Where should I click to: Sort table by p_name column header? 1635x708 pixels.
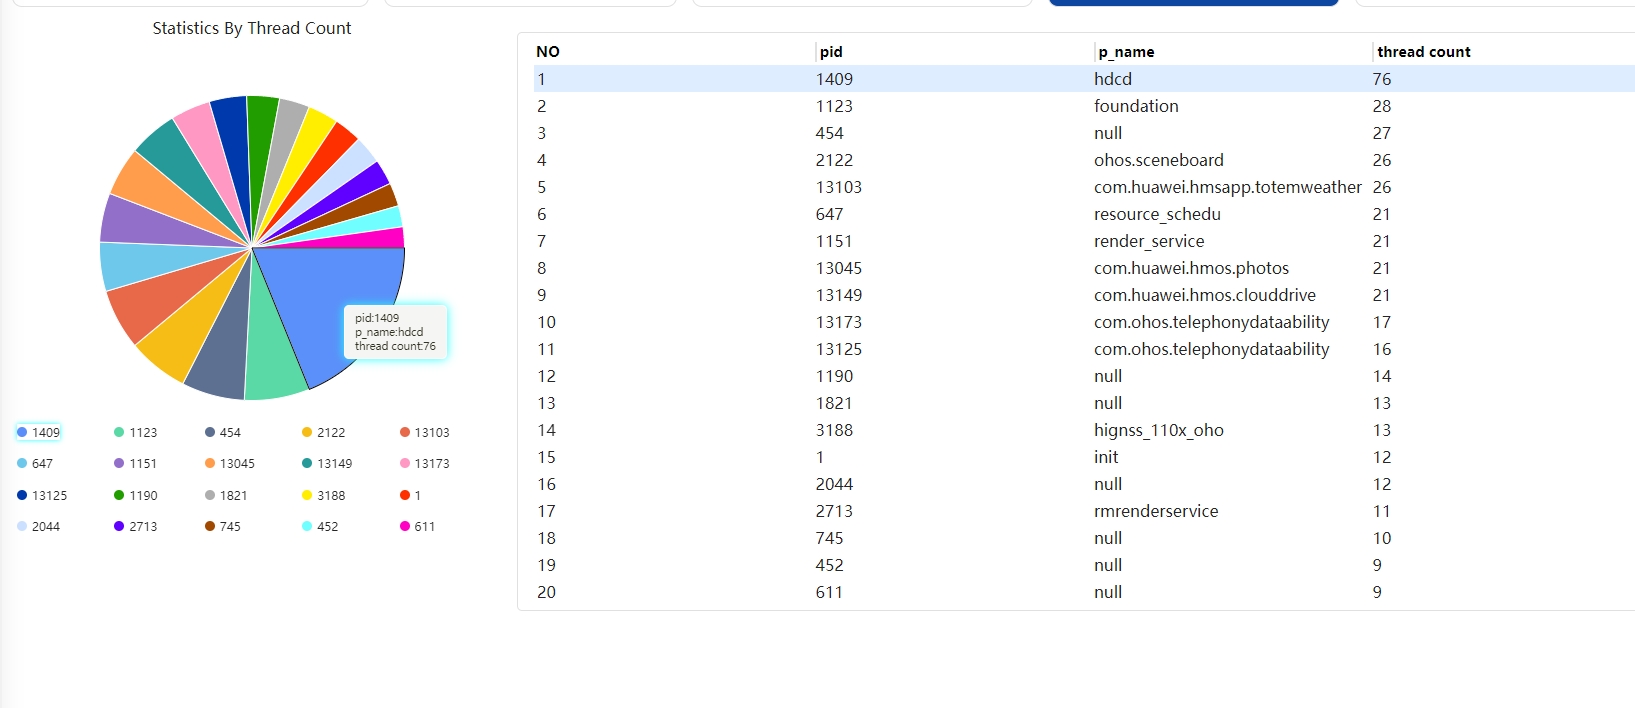1126,52
